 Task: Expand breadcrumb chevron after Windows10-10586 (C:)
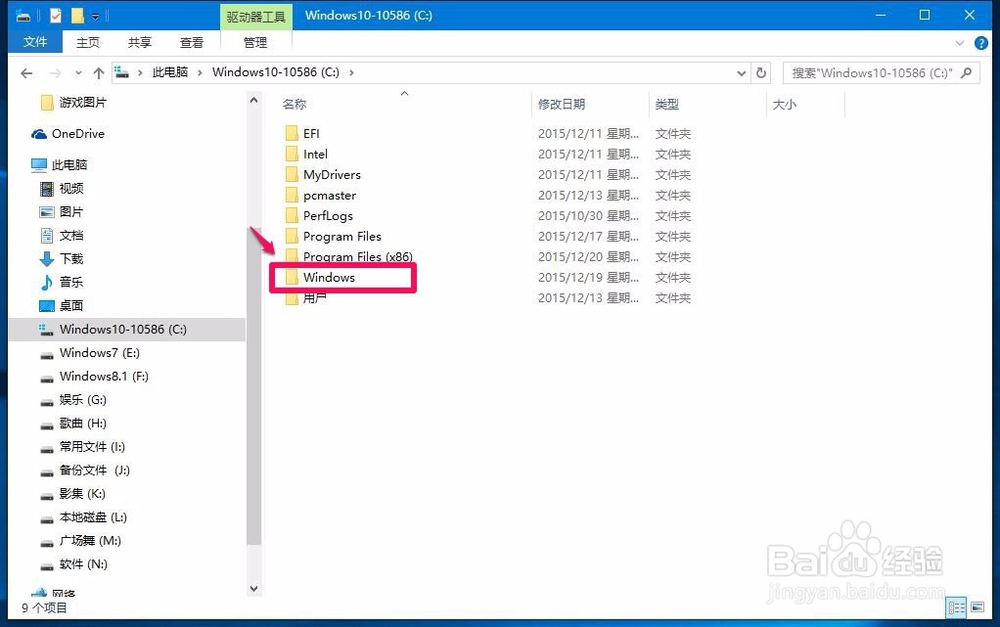351,73
